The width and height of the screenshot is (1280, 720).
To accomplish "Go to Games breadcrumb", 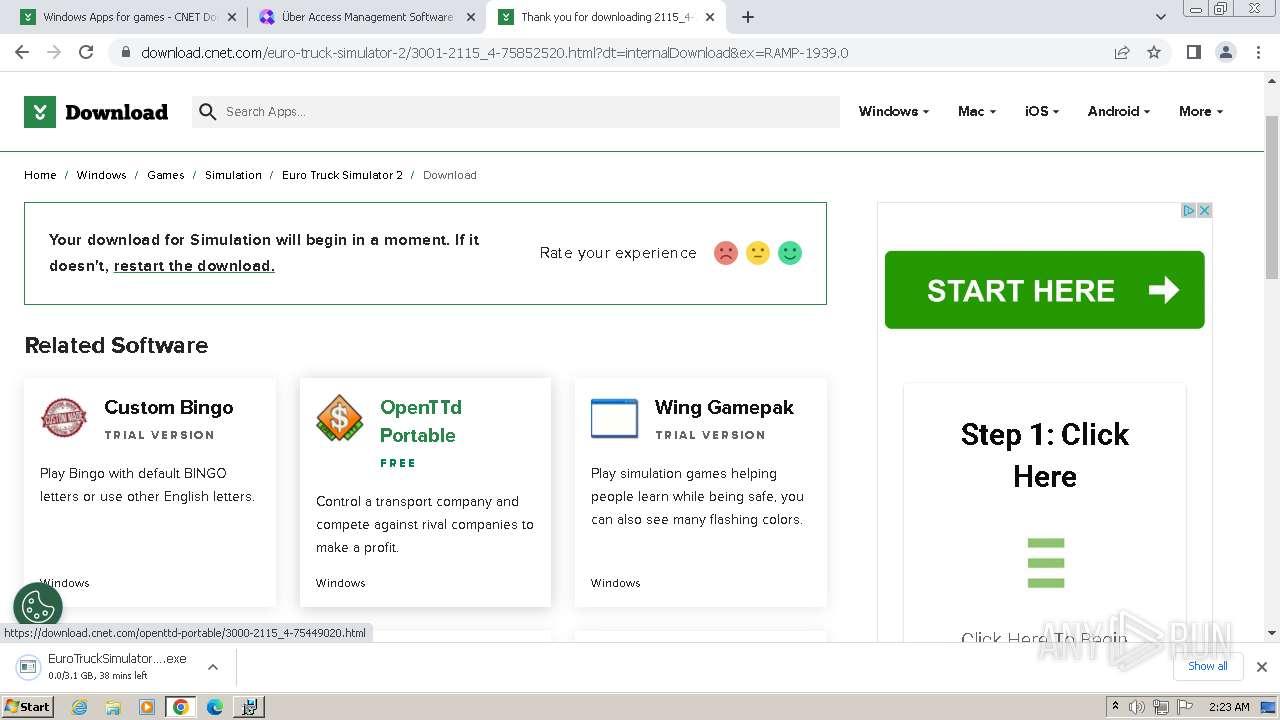I will pos(165,175).
